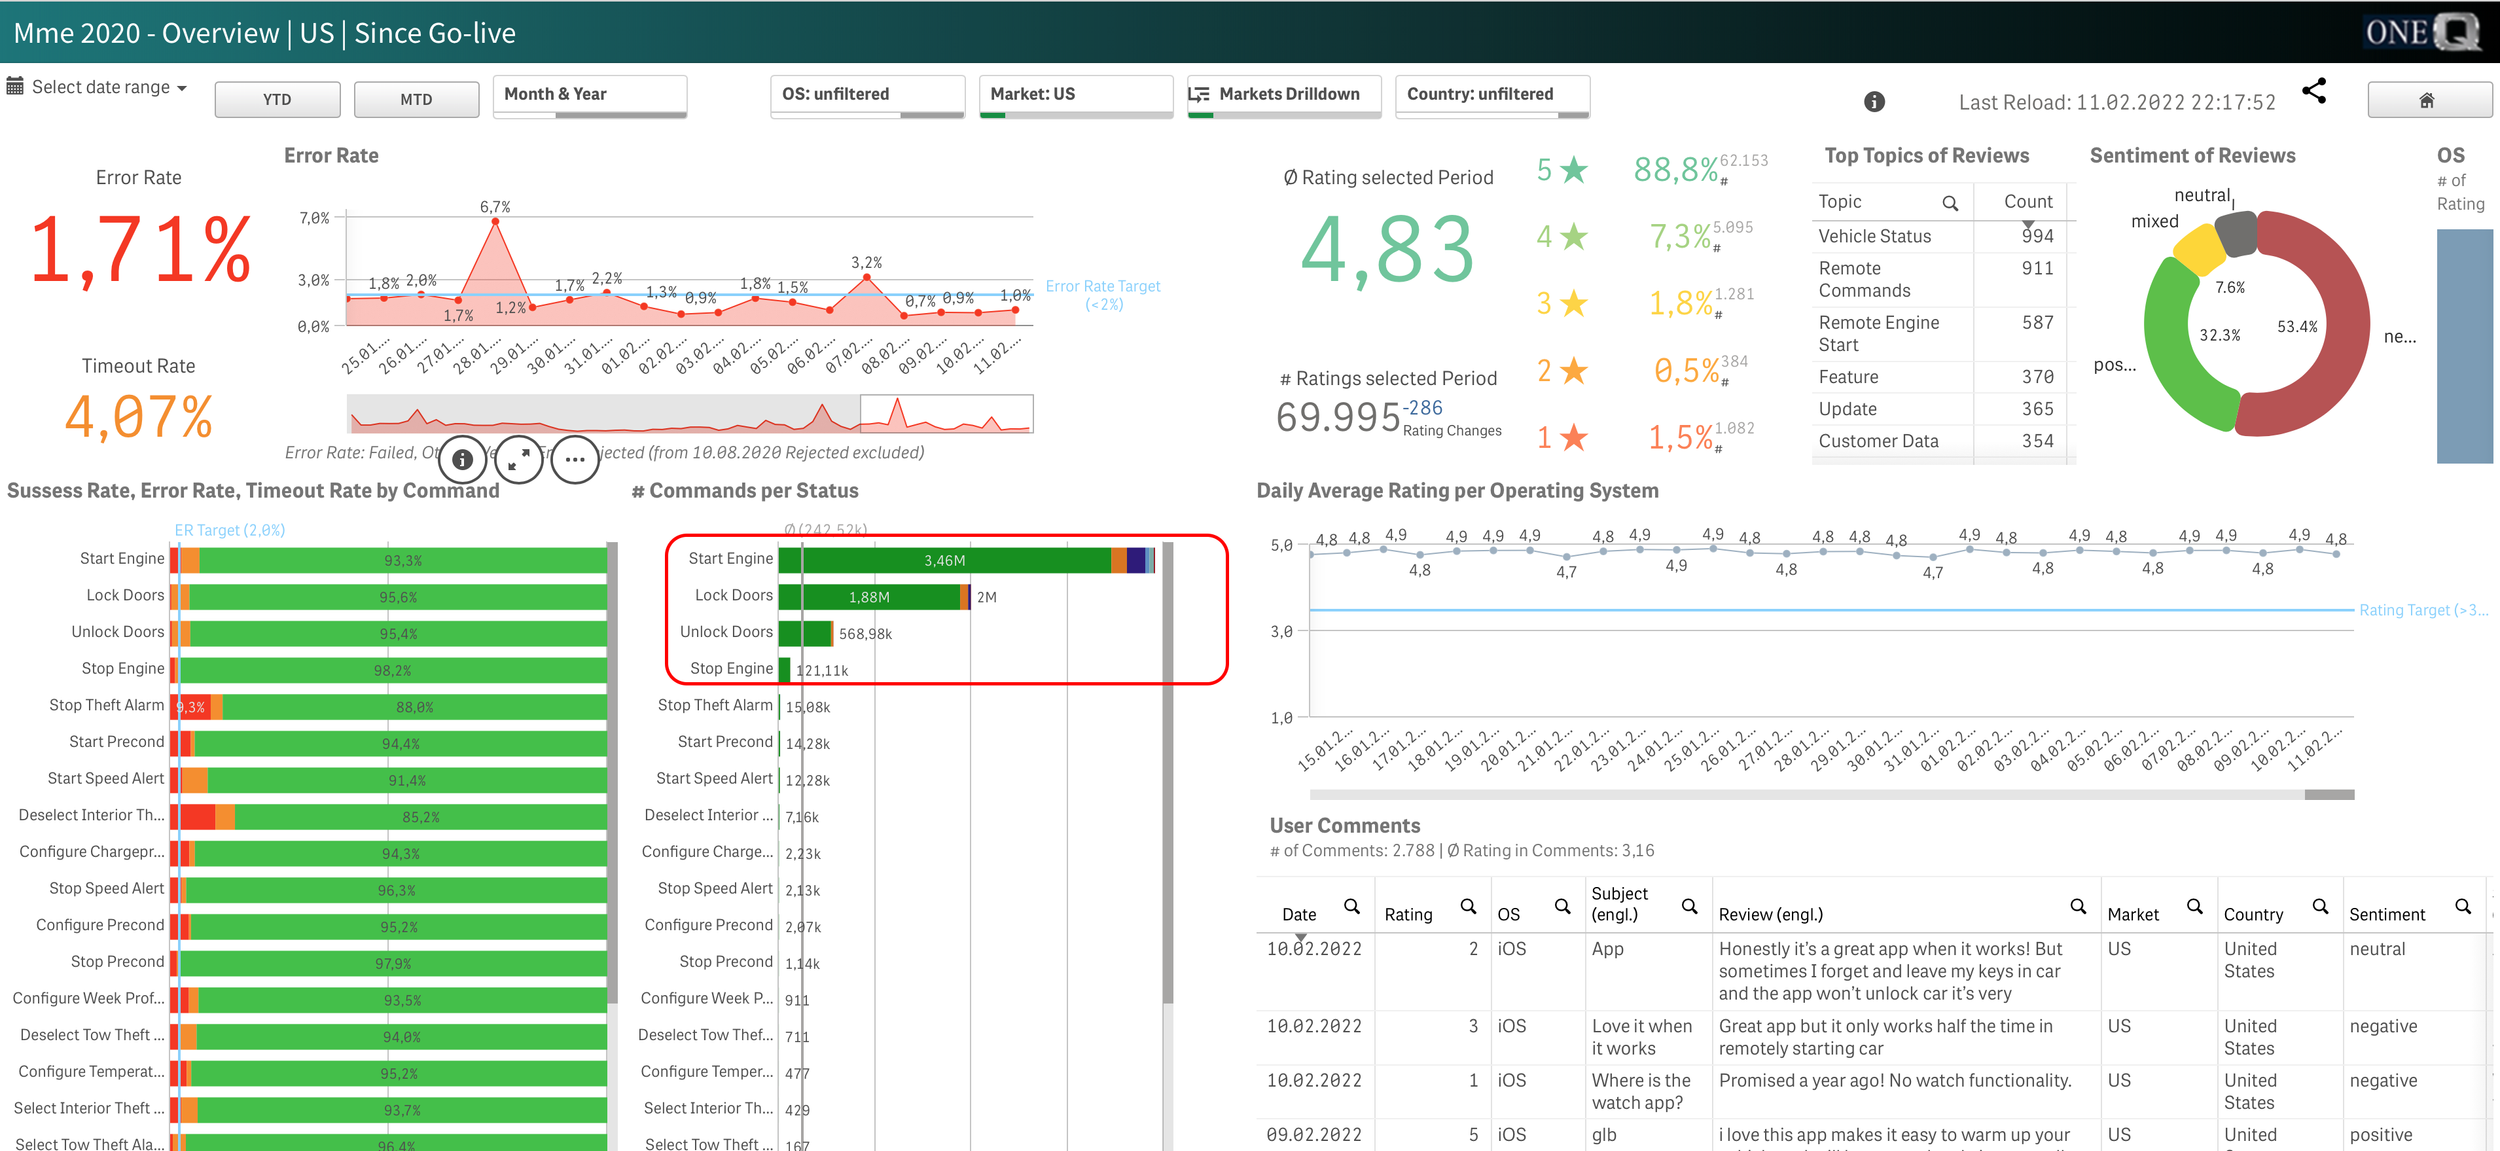This screenshot has height=1151, width=2500.
Task: Click the Daily Average Rating horizontal scrollbar
Action: [2328, 794]
